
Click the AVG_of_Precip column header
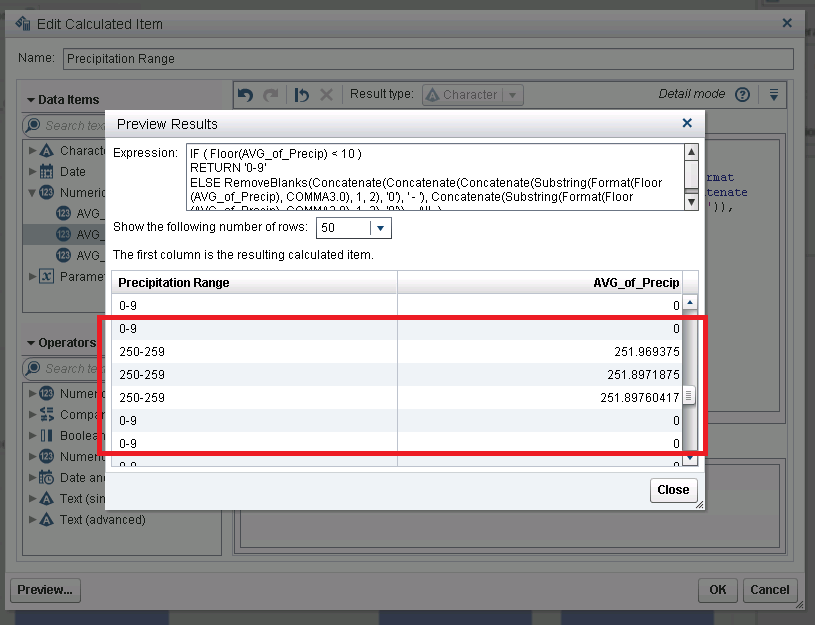(x=540, y=282)
